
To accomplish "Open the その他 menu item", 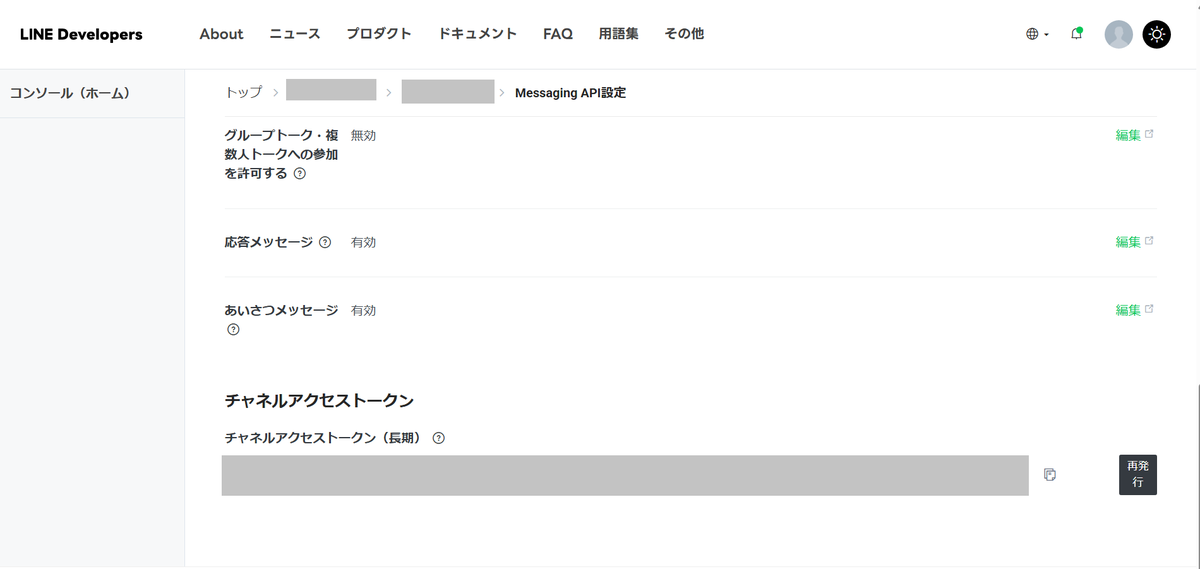I will point(684,34).
